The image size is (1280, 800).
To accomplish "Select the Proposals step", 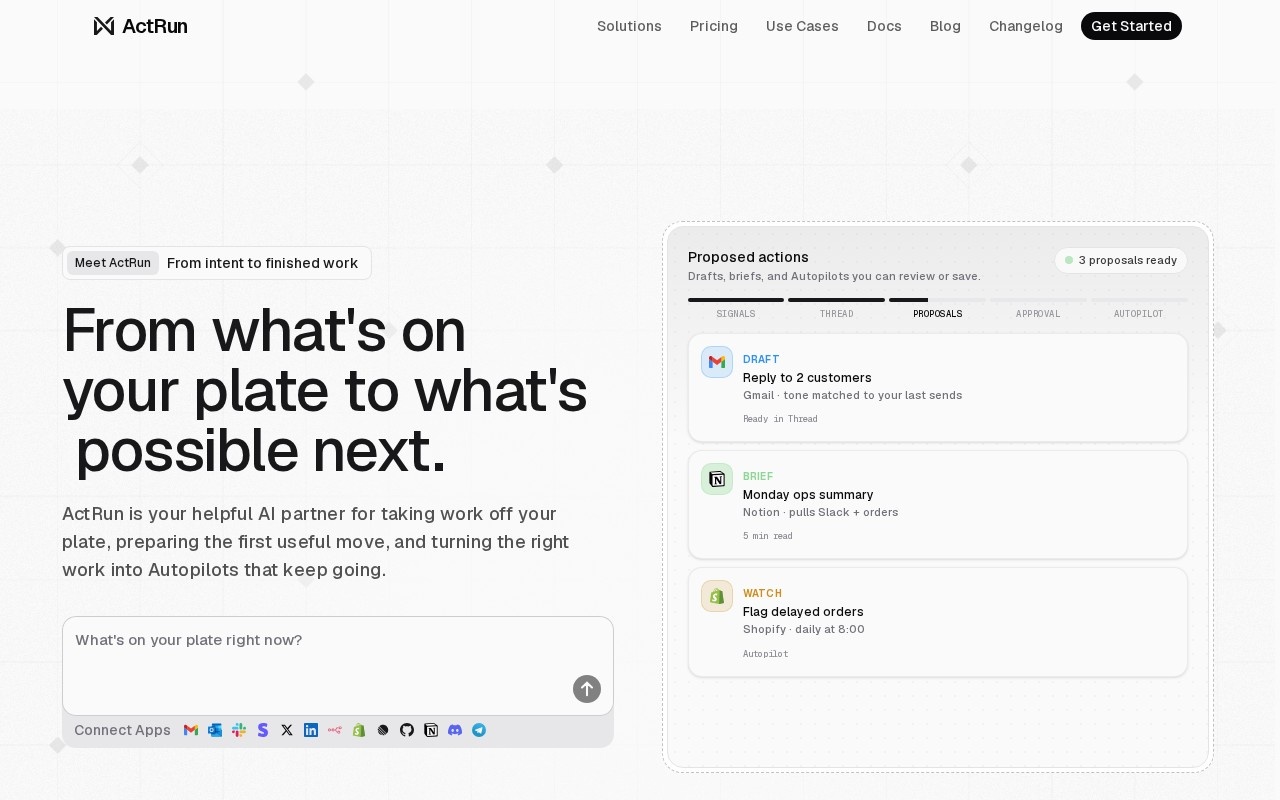I will (x=938, y=314).
